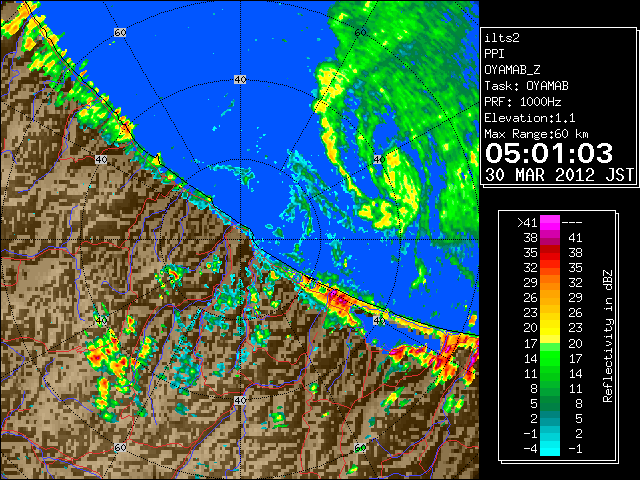Pick the magenta swatch atop the reflectivity scale
This screenshot has height=480, width=640.
[x=550, y=223]
